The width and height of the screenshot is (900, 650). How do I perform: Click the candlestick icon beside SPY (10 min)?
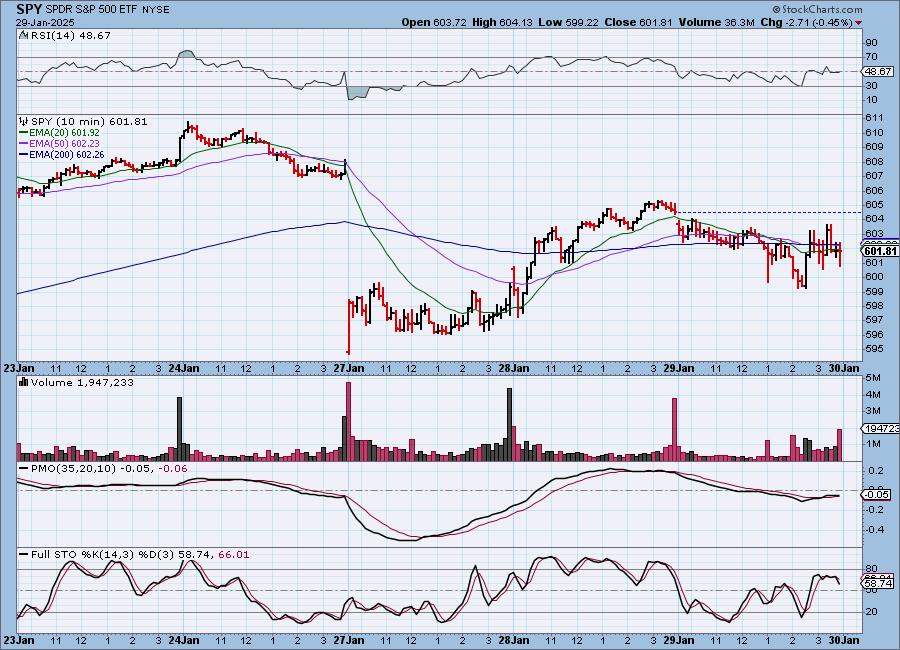tap(24, 122)
